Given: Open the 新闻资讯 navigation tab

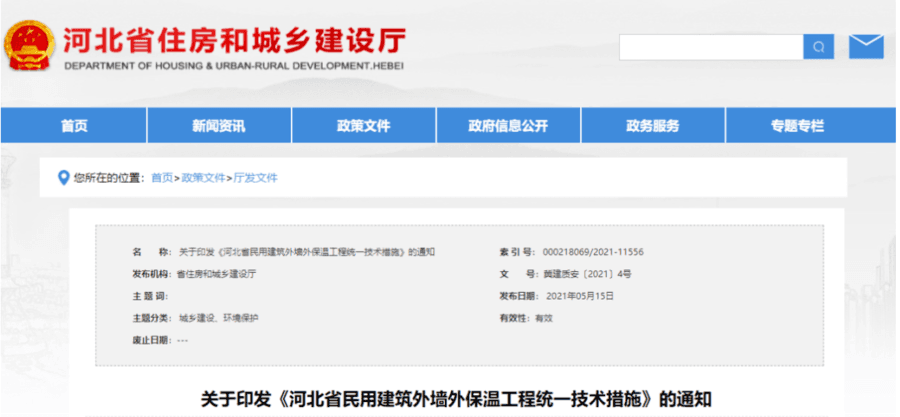Looking at the screenshot, I should coord(219,126).
